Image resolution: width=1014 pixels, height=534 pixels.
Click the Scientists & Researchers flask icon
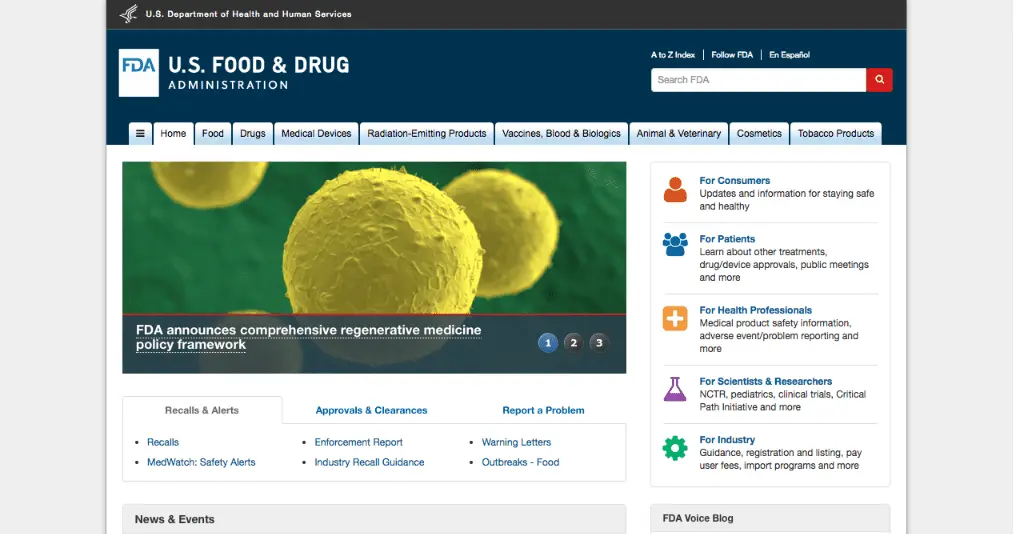(675, 389)
